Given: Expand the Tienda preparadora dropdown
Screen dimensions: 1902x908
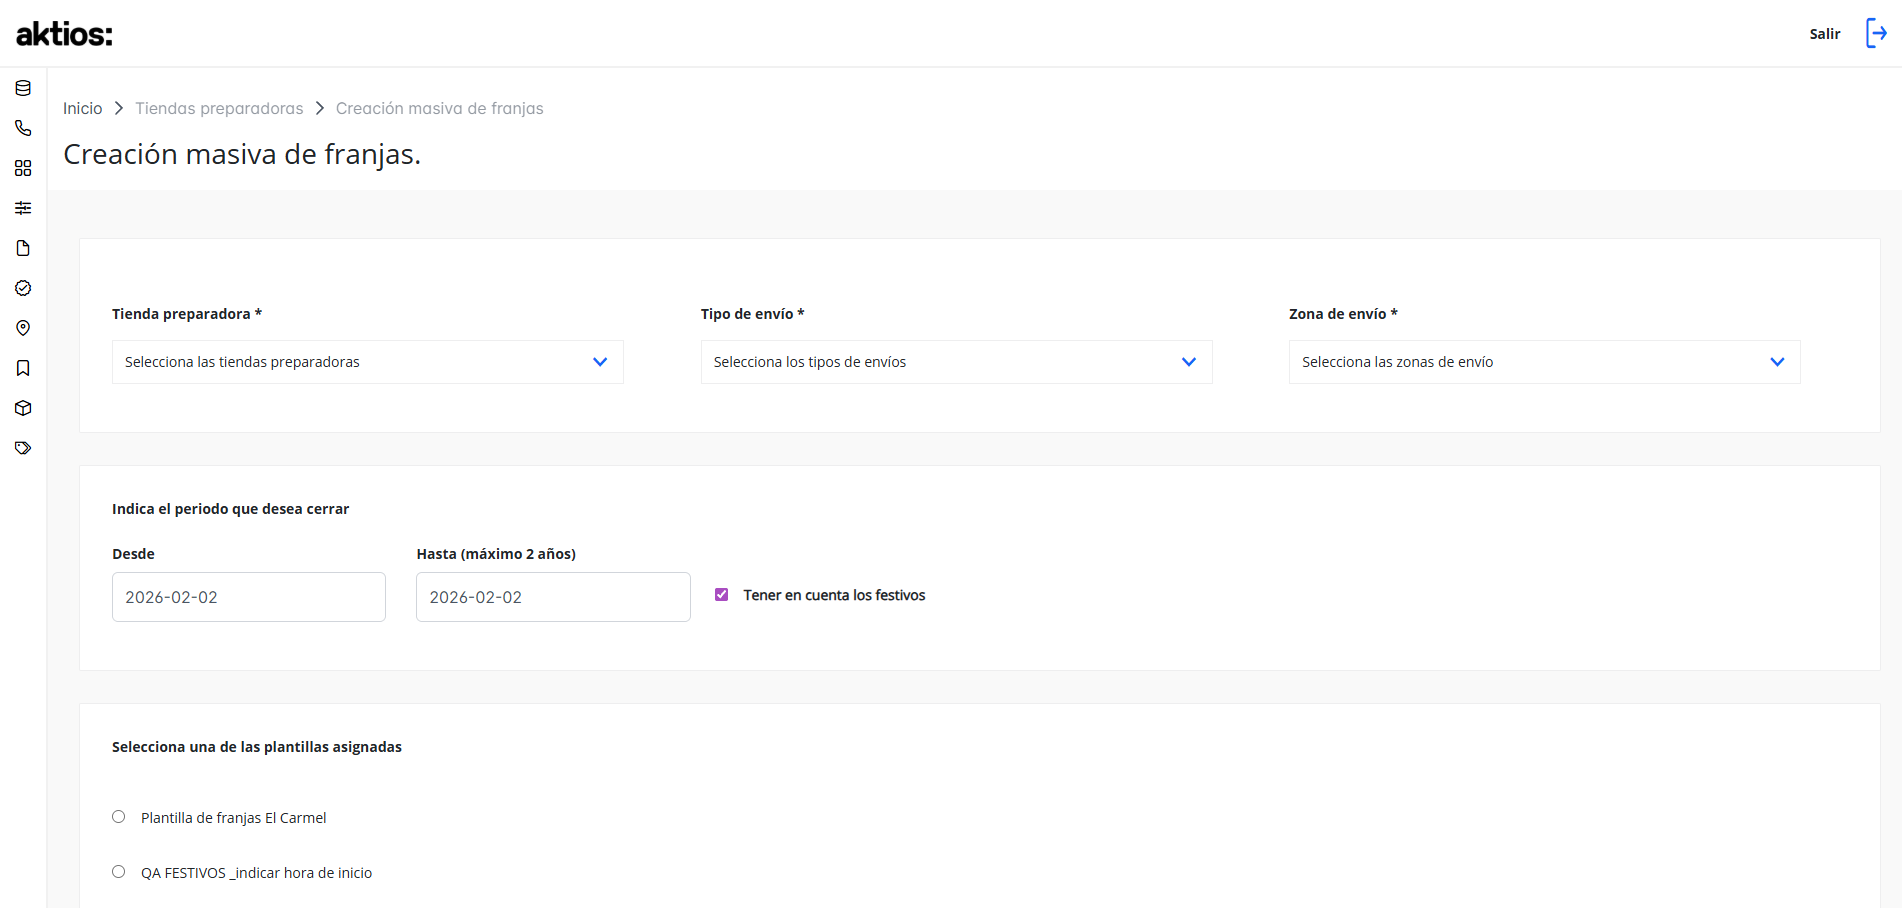Looking at the screenshot, I should click(368, 362).
